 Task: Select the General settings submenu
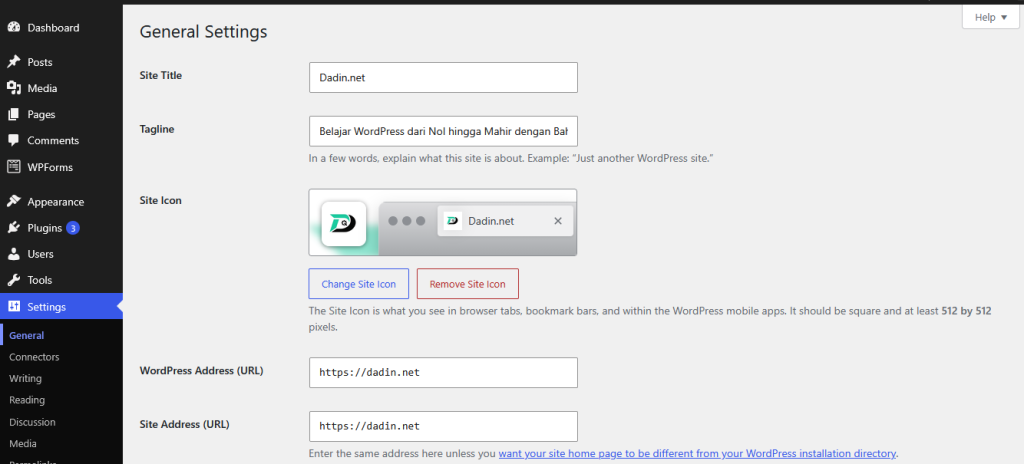coord(27,335)
